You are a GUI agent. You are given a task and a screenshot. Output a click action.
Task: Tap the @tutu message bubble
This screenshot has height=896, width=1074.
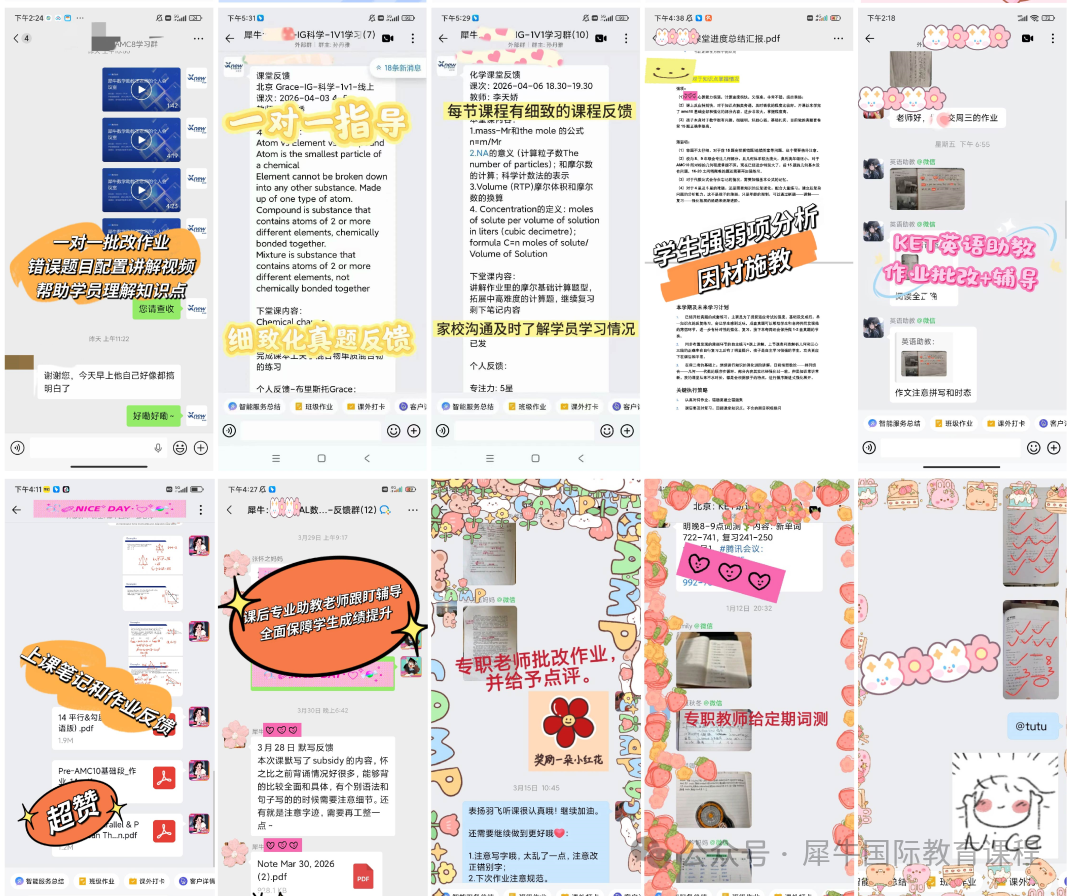1030,726
